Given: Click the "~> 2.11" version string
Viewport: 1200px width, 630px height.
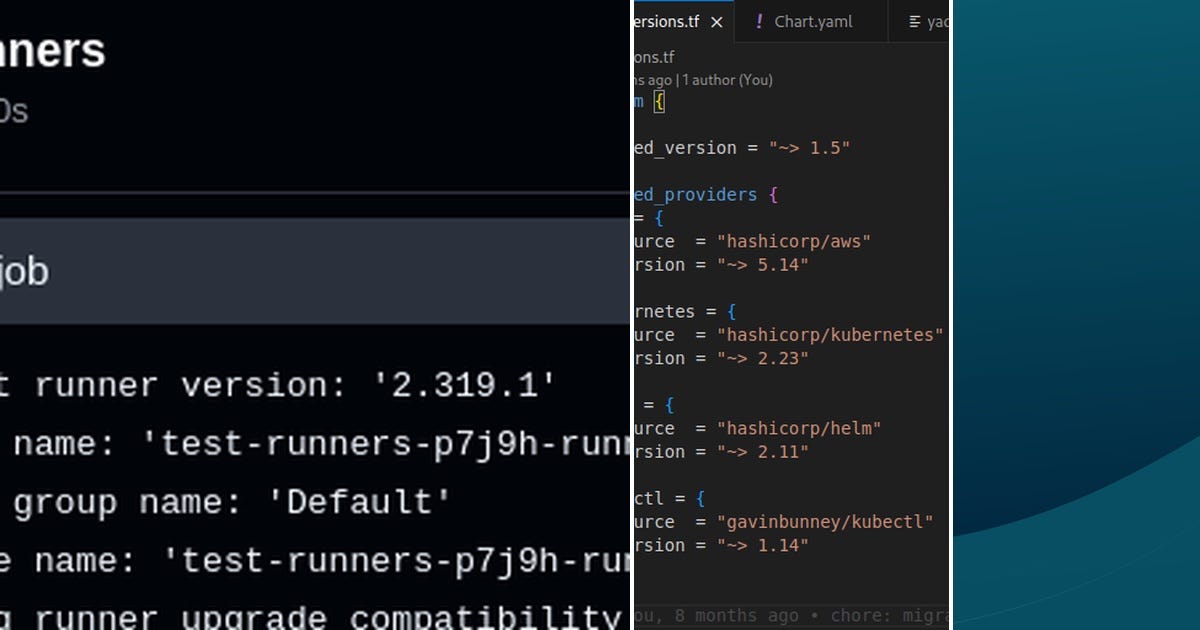Looking at the screenshot, I should (x=762, y=452).
